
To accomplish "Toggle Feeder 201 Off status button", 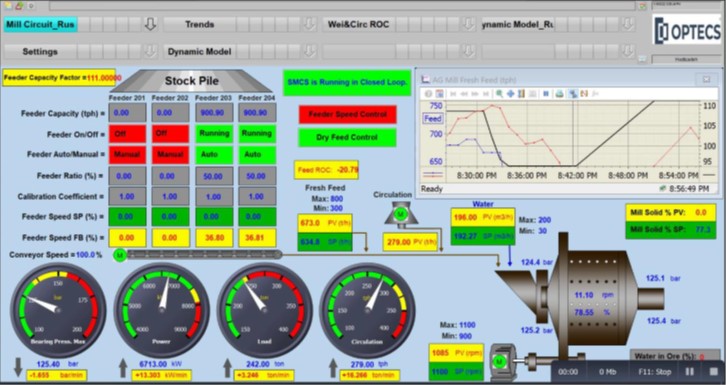I will 127,133.
